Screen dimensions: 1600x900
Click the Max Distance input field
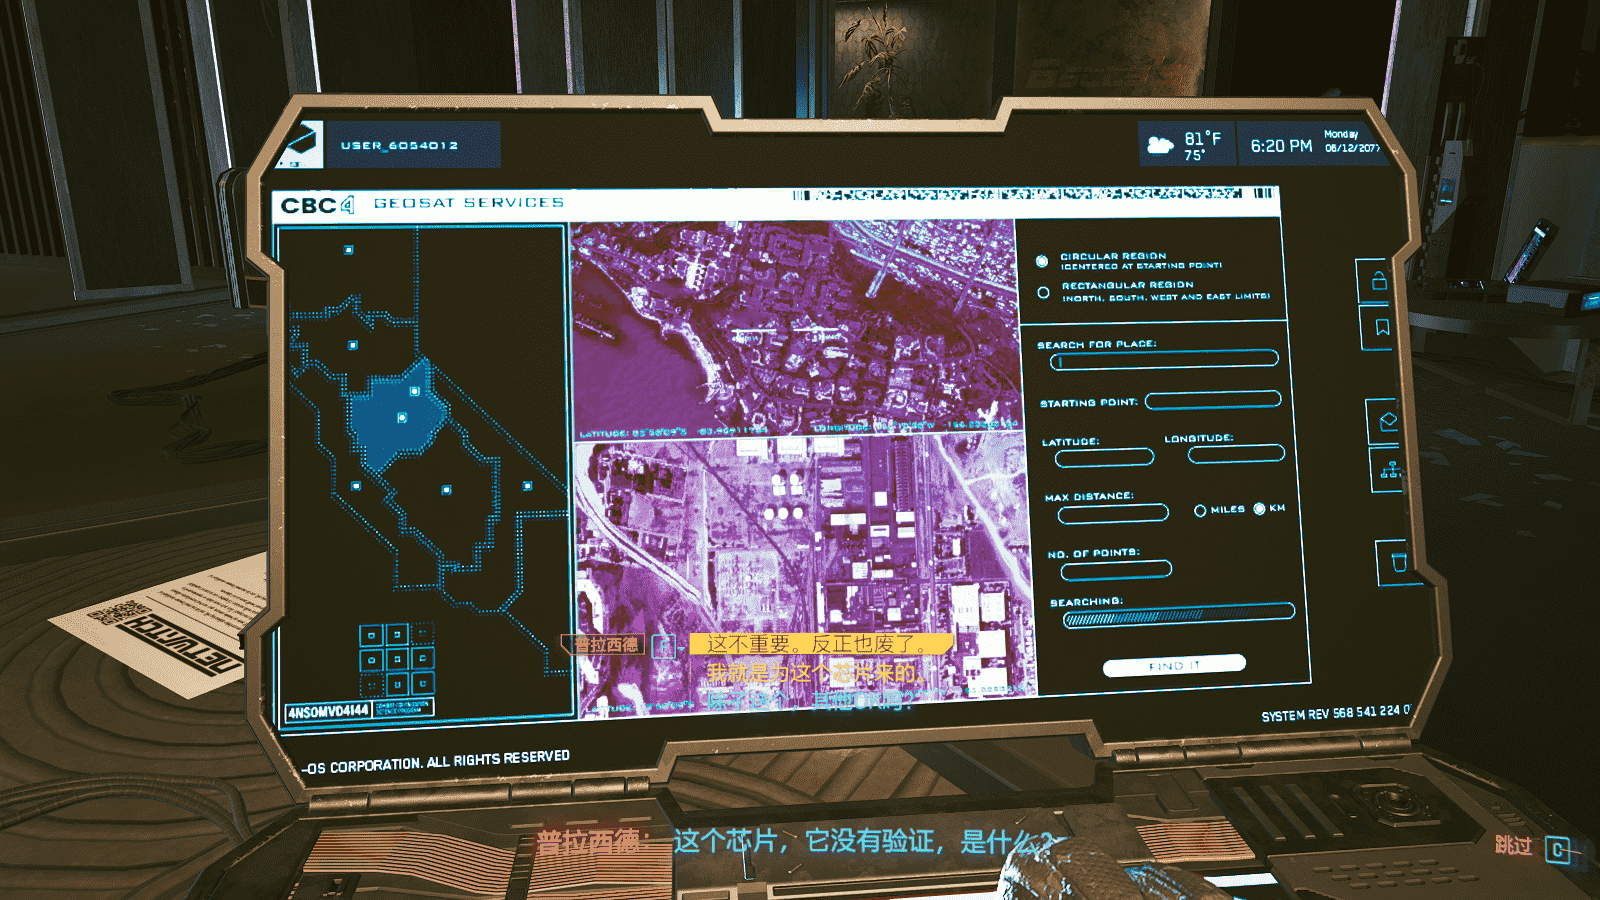1113,514
